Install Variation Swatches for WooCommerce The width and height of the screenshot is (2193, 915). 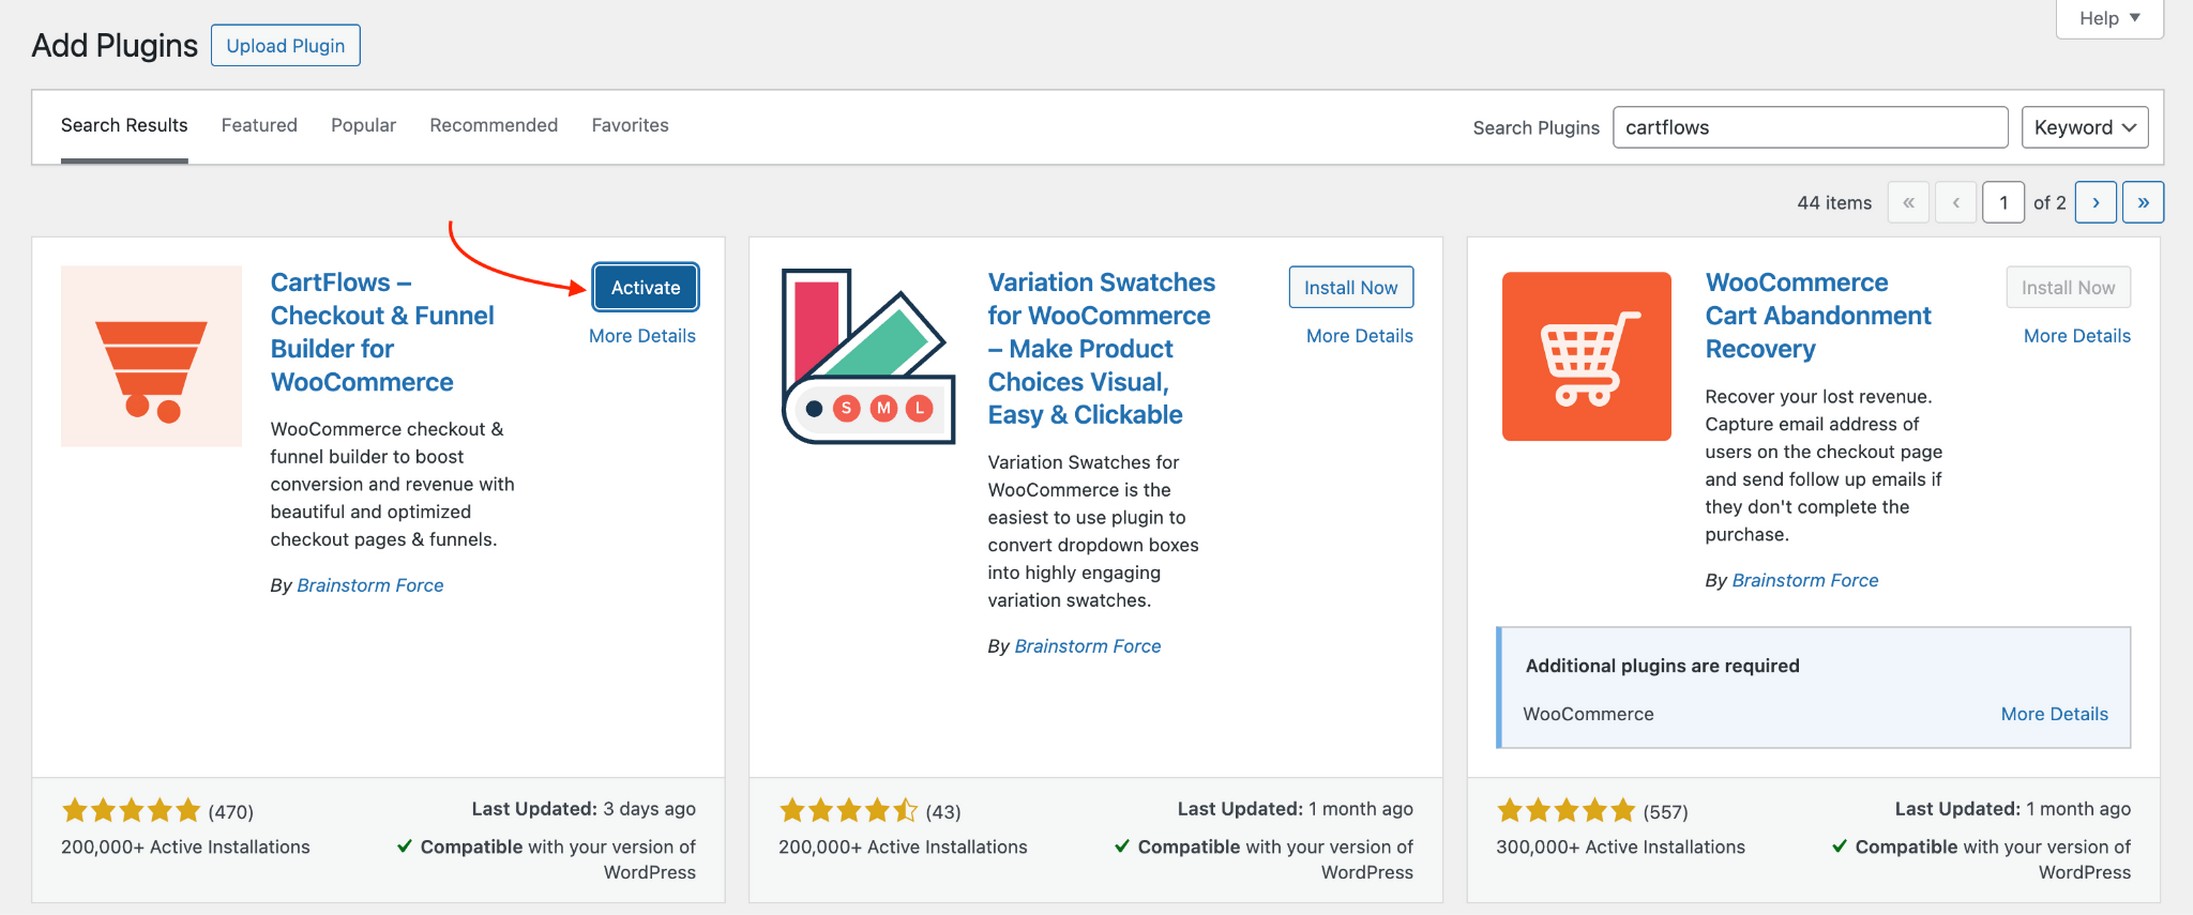(x=1351, y=287)
